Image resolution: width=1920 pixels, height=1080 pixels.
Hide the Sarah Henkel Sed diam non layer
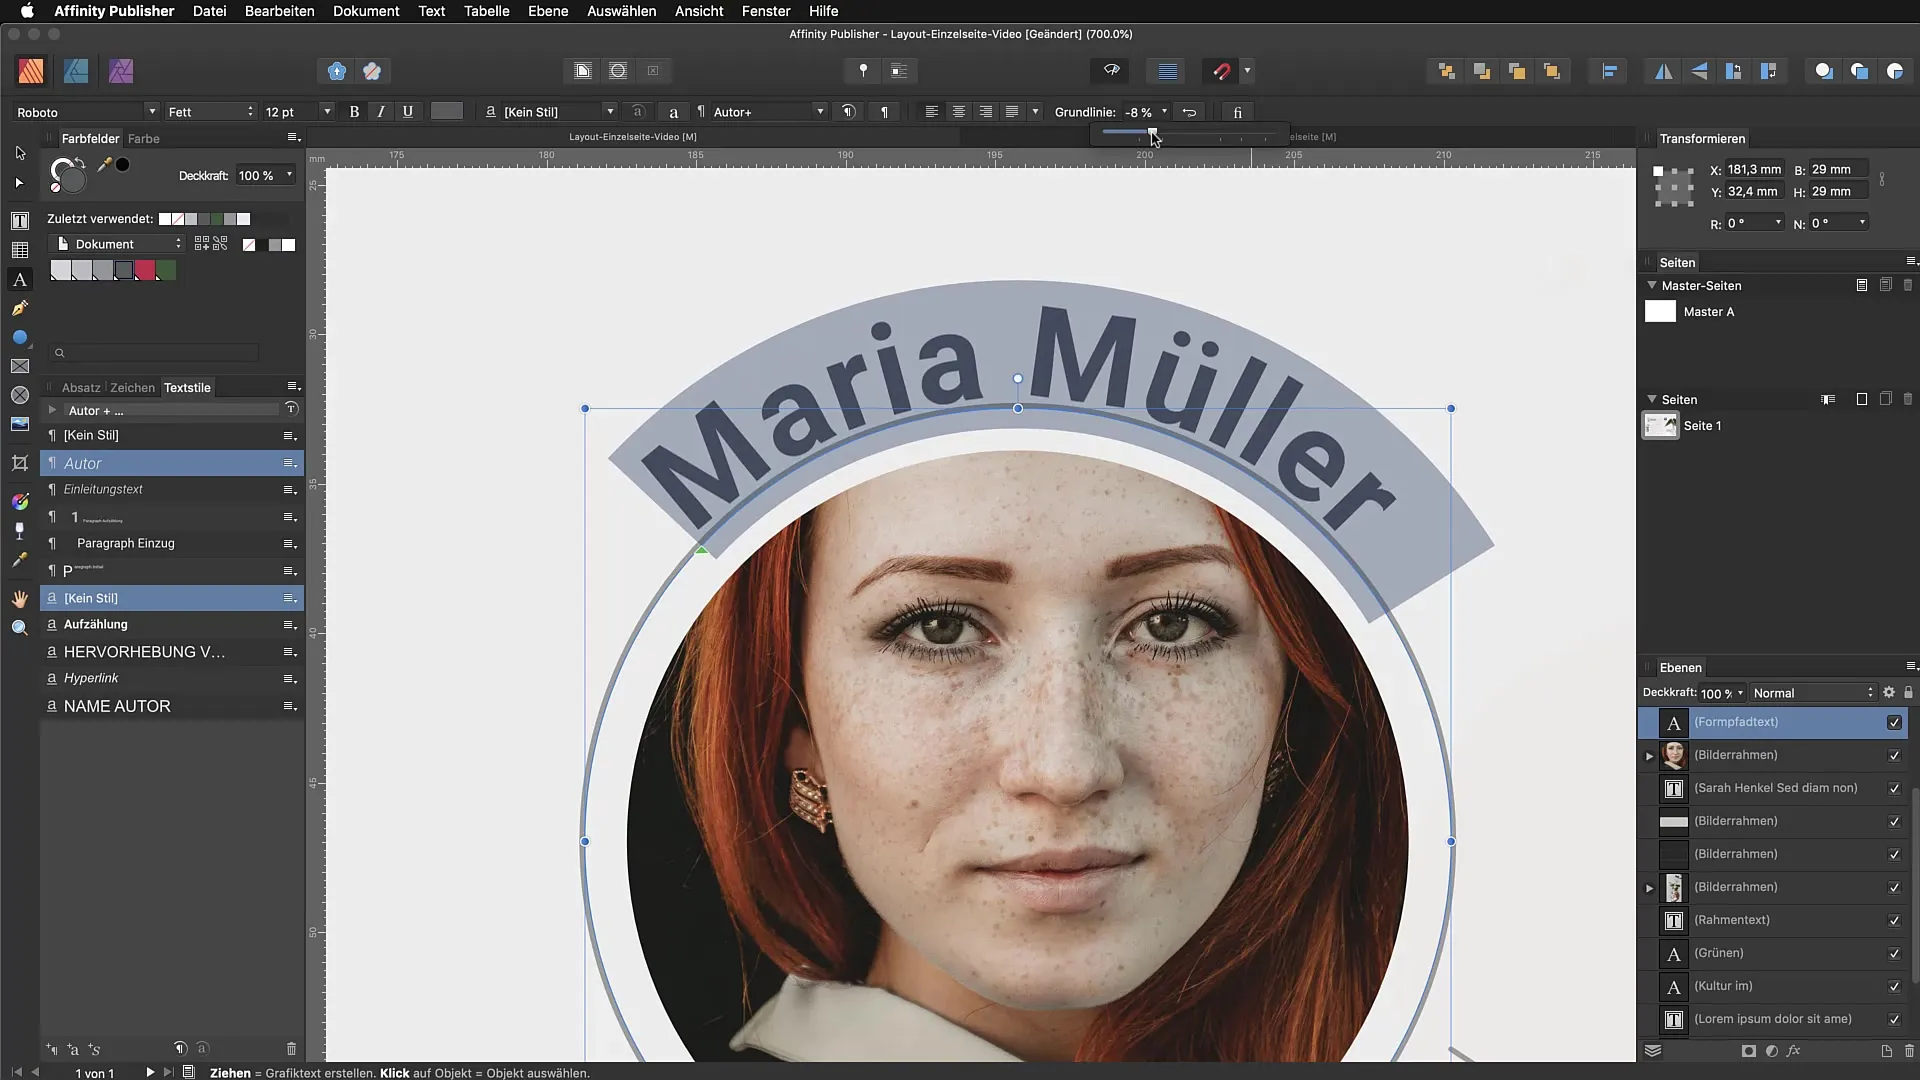1894,789
